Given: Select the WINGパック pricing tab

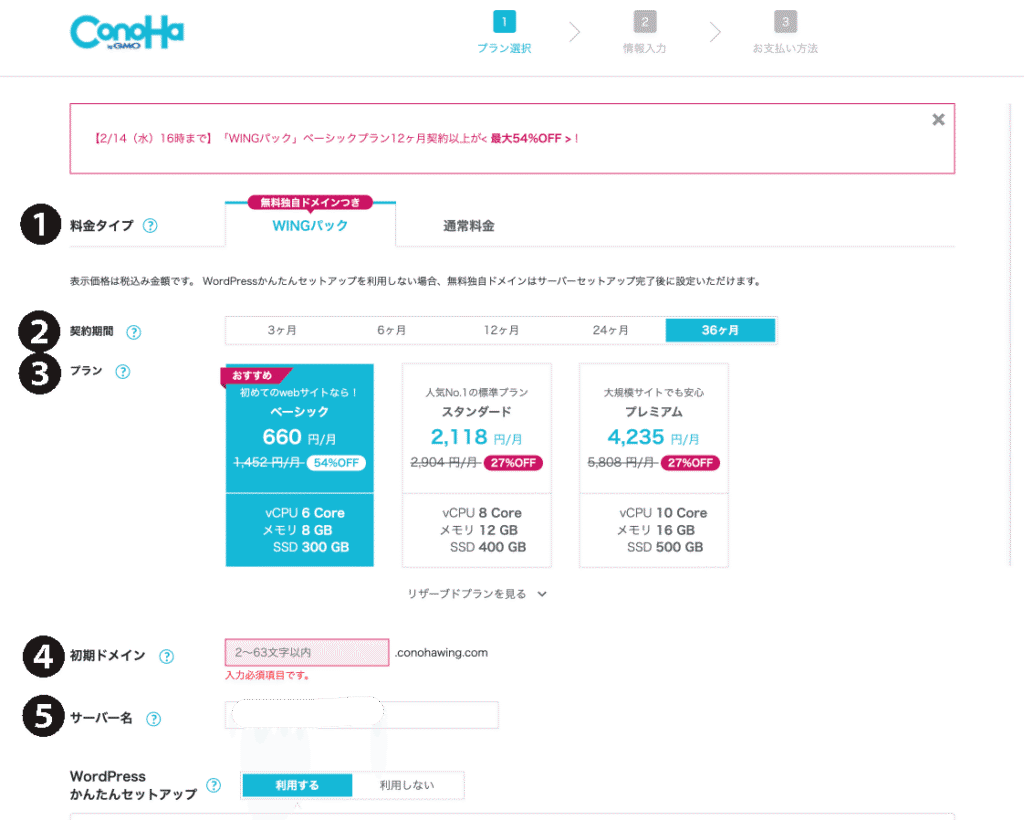Looking at the screenshot, I should (x=310, y=226).
